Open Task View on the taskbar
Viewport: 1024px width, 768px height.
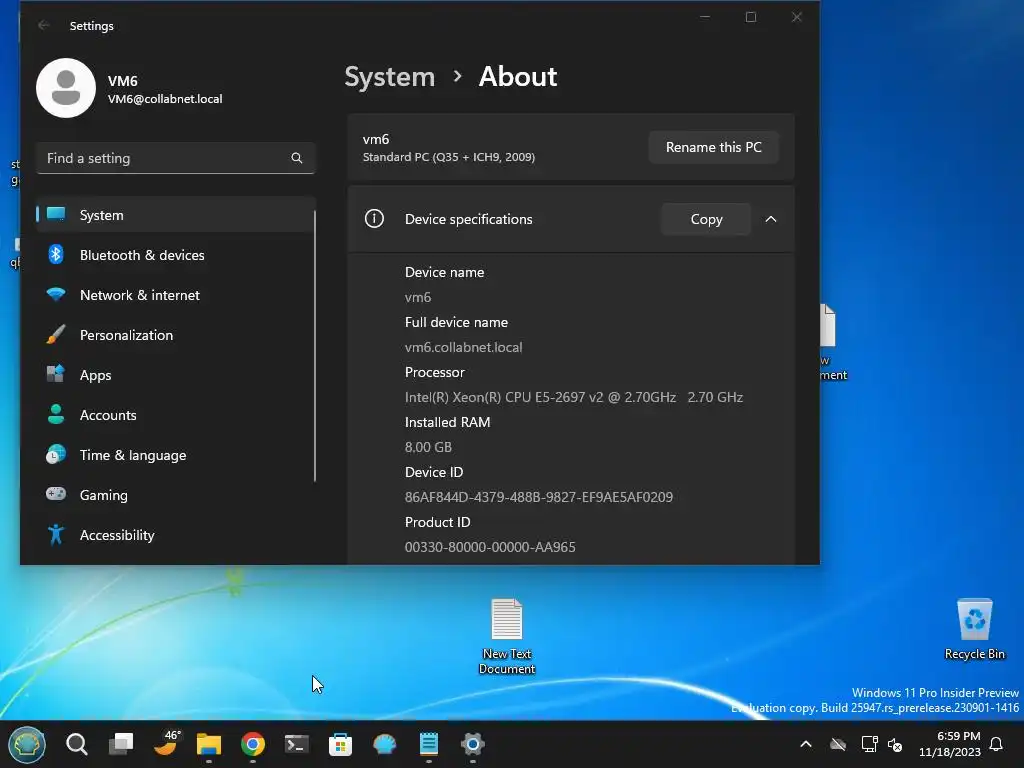point(121,744)
